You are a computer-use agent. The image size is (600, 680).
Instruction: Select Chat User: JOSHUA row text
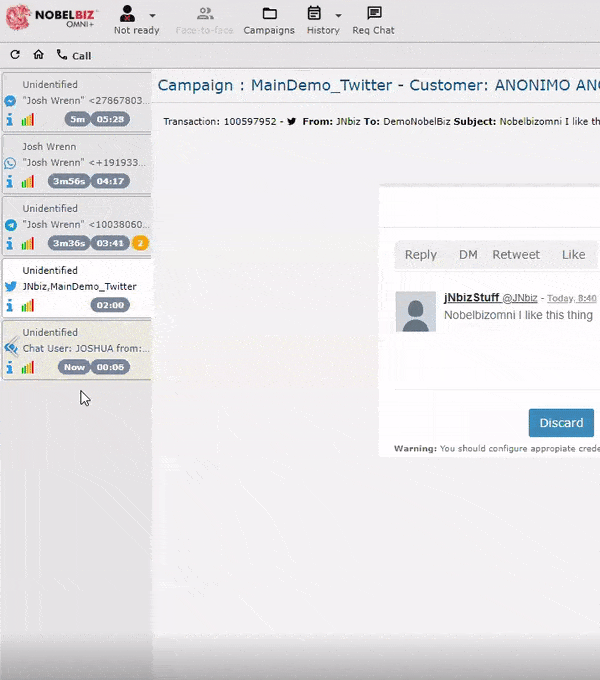86,349
